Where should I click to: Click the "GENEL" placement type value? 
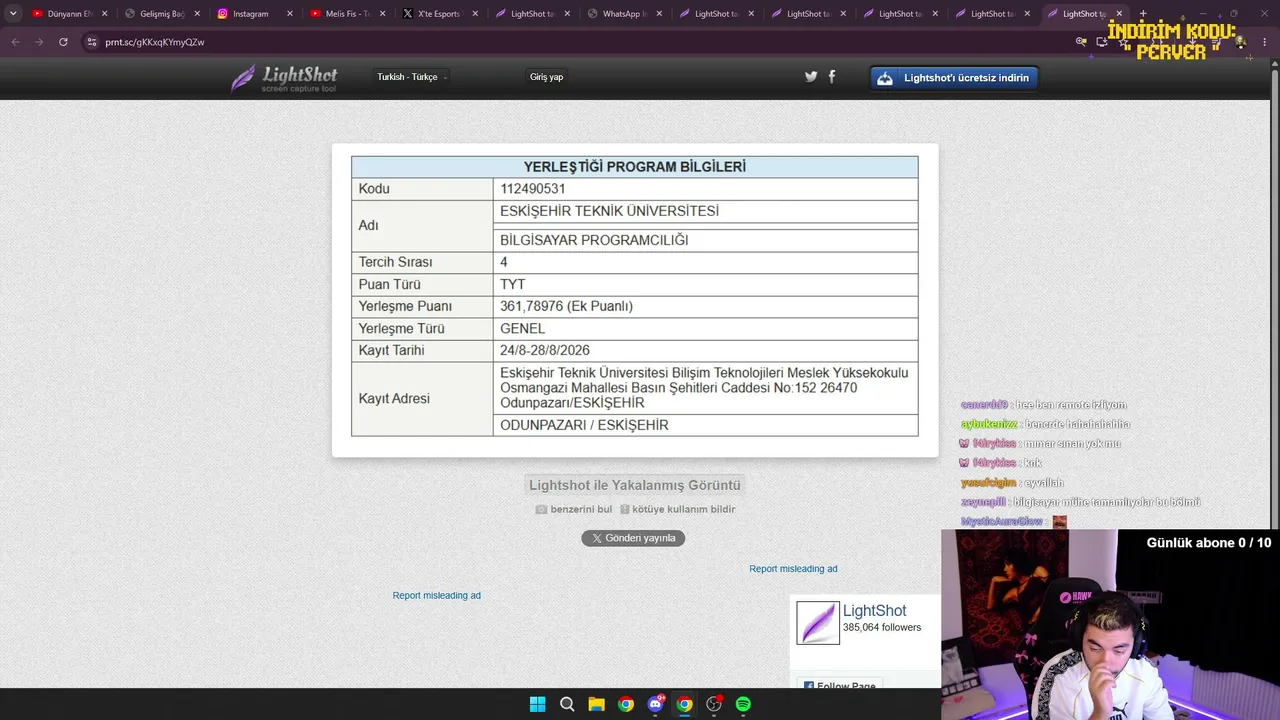523,328
